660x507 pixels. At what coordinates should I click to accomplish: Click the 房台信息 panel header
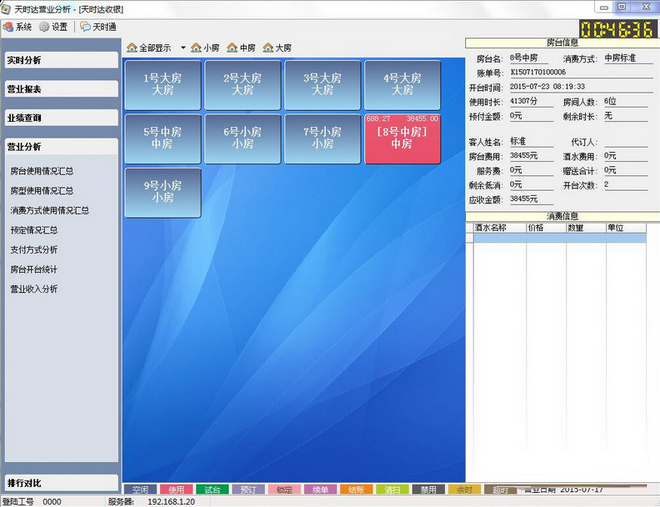(562, 42)
